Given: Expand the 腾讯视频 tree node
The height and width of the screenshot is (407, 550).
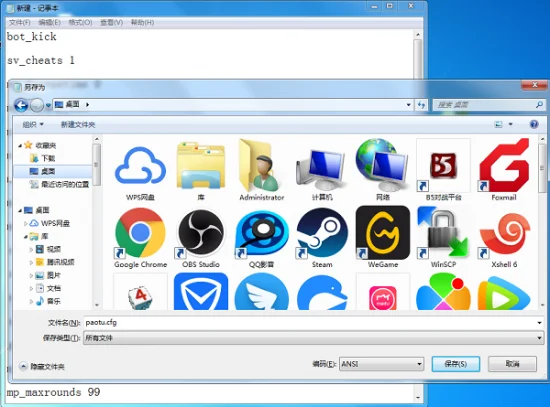Looking at the screenshot, I should point(31,262).
